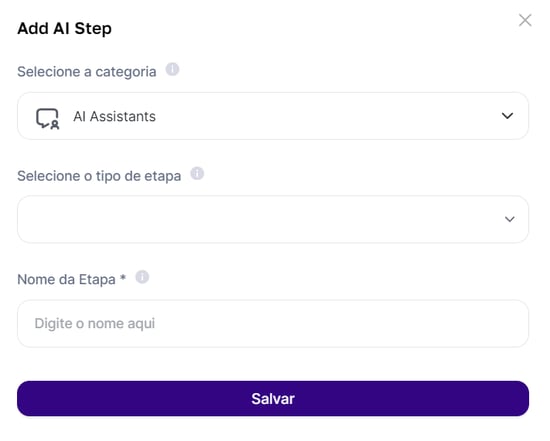550x441 pixels.
Task: Click the Salvar button
Action: [273, 399]
